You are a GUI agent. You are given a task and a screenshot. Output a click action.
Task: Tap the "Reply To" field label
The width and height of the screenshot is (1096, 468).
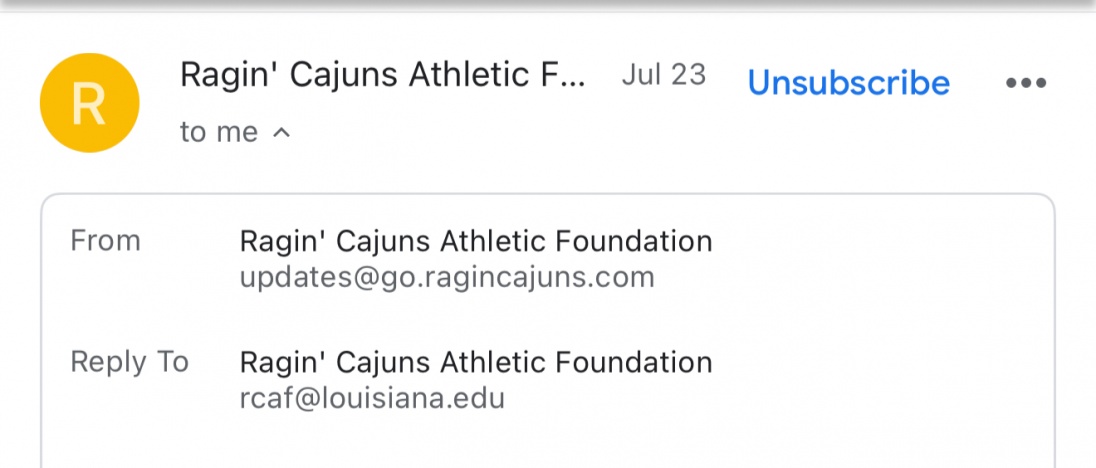point(129,362)
